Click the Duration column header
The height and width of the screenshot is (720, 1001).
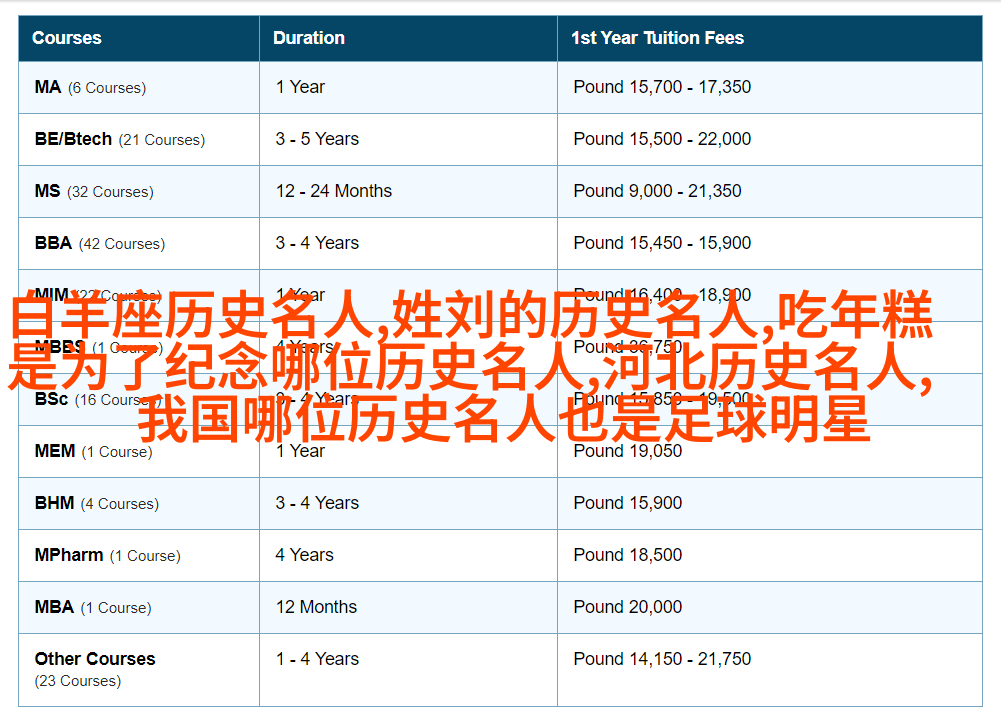pyautogui.click(x=309, y=38)
